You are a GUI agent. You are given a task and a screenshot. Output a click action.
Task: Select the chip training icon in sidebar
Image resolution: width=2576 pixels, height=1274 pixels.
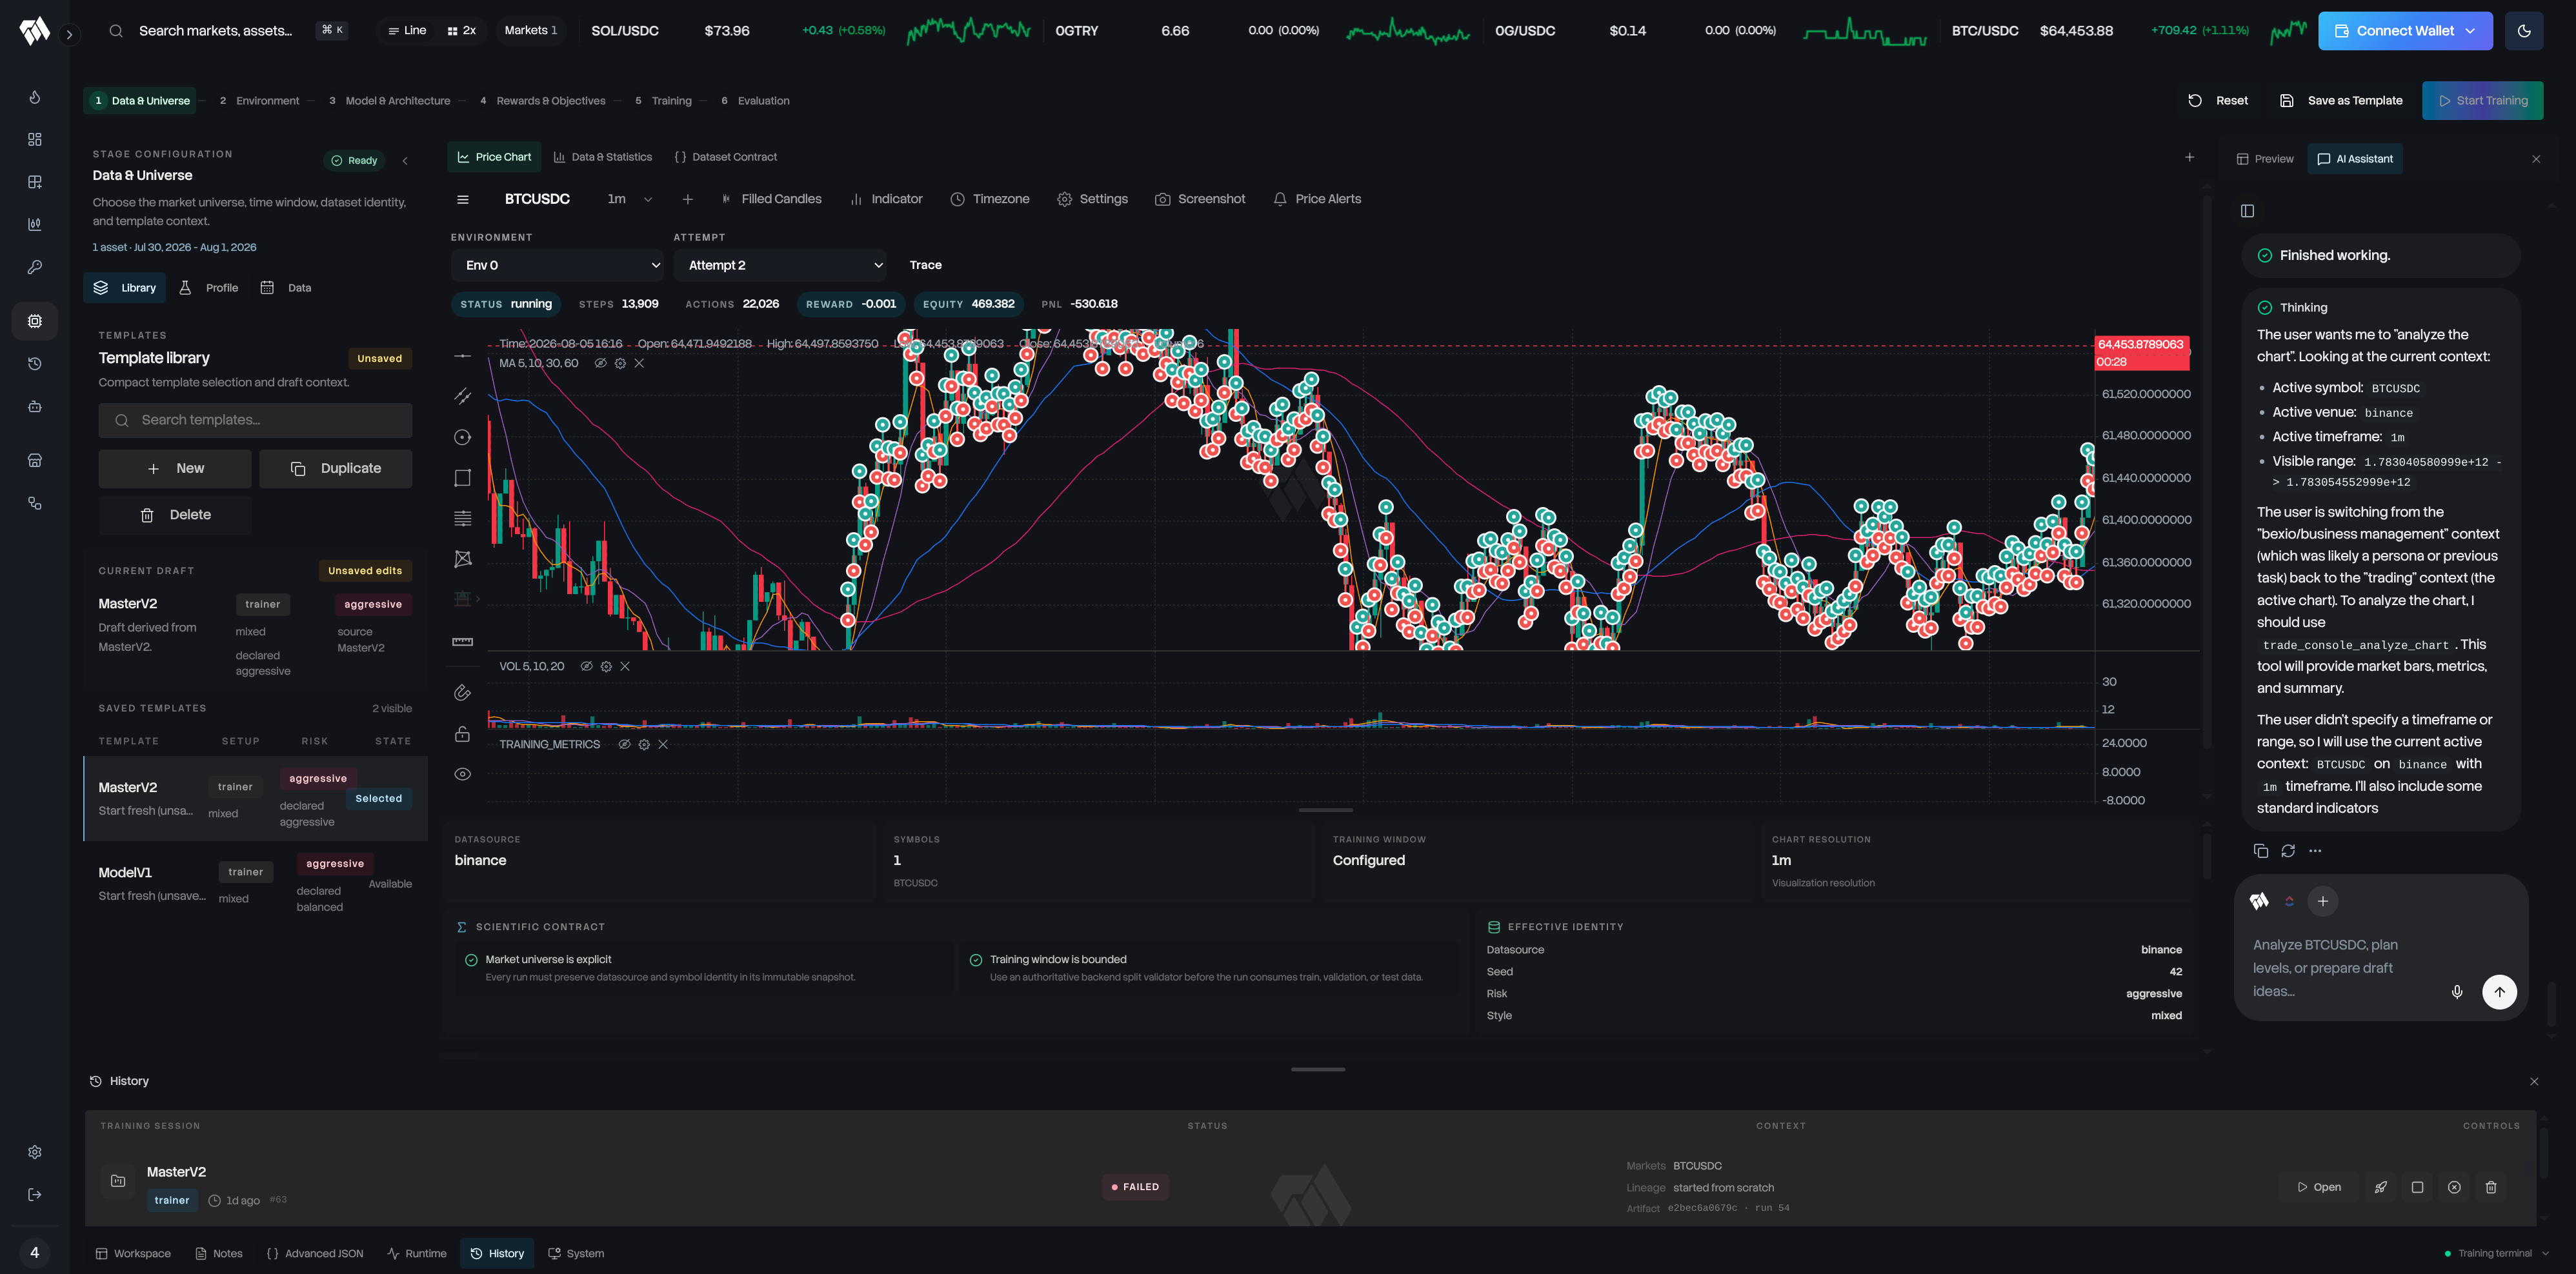[35, 321]
